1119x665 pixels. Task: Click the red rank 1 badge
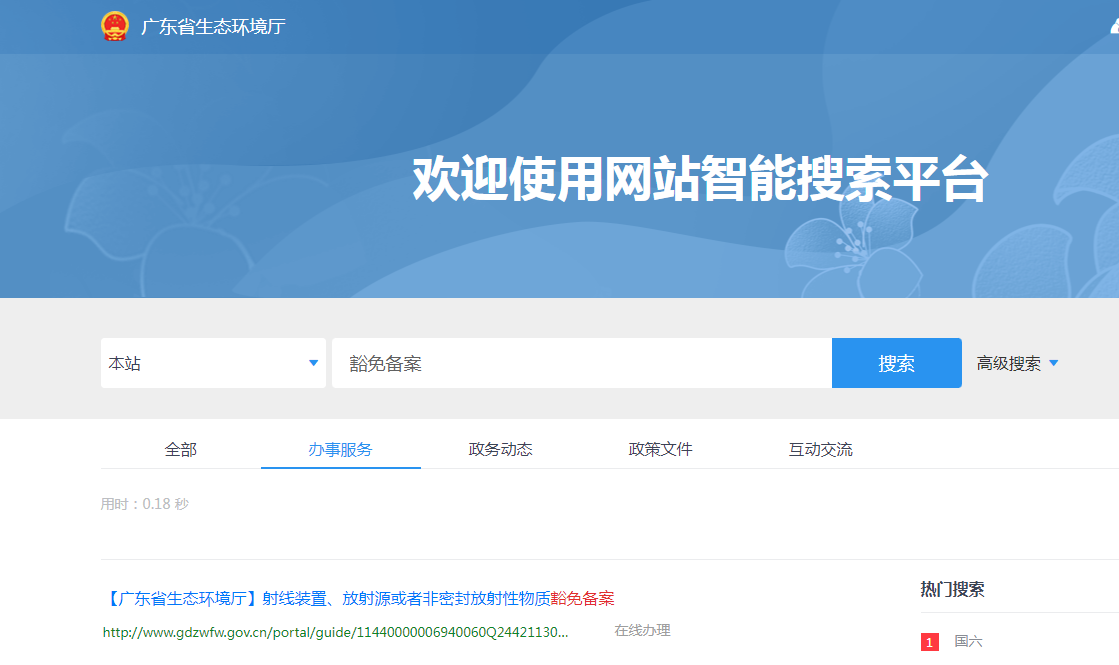[x=930, y=642]
